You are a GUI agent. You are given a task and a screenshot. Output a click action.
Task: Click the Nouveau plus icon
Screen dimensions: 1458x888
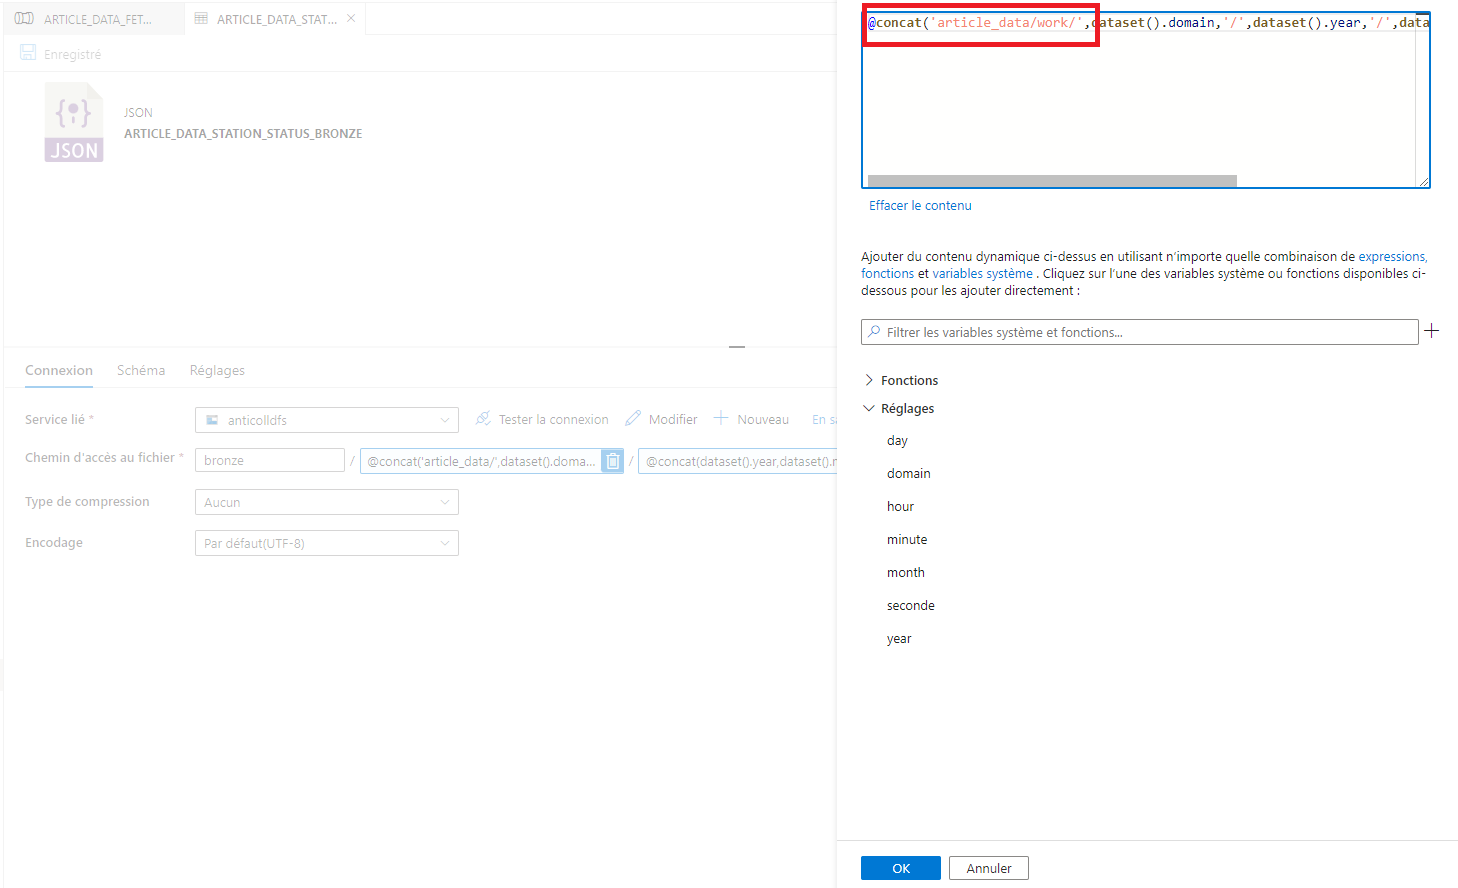pyautogui.click(x=721, y=419)
